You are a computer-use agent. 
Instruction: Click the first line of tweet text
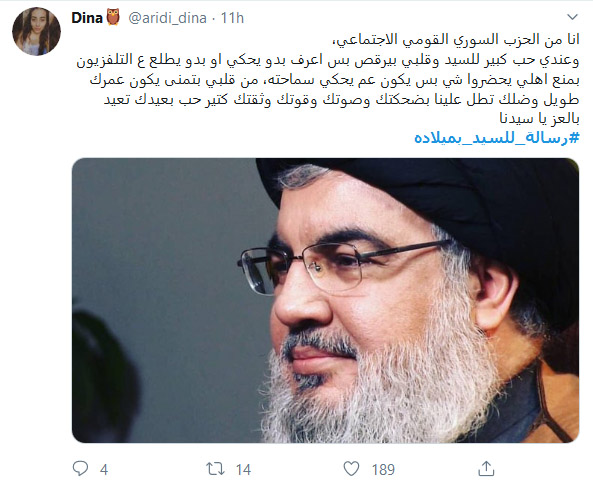point(455,40)
